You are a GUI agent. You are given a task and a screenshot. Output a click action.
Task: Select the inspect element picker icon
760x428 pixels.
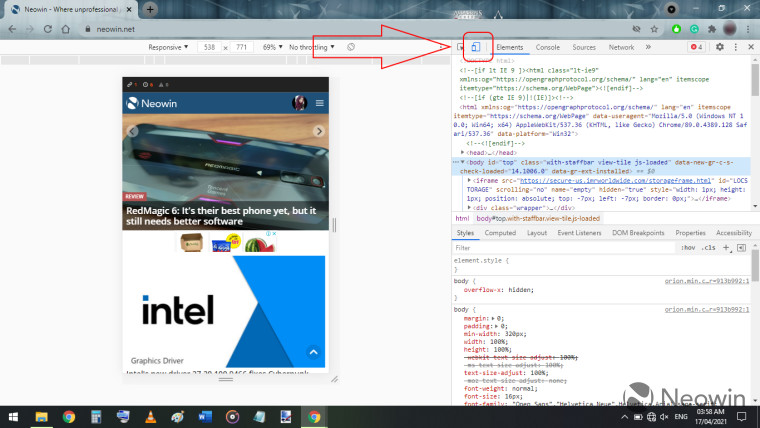pyautogui.click(x=460, y=47)
